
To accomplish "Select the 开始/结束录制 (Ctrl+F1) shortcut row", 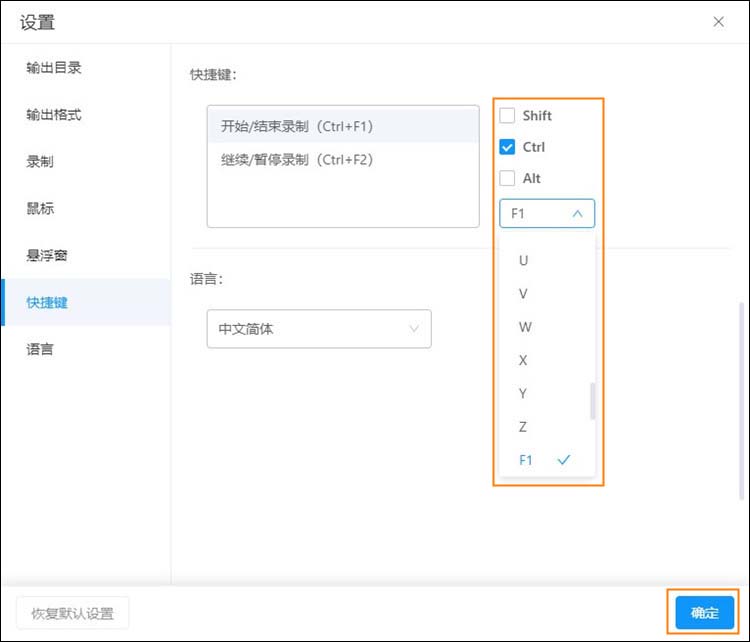I will tap(343, 126).
